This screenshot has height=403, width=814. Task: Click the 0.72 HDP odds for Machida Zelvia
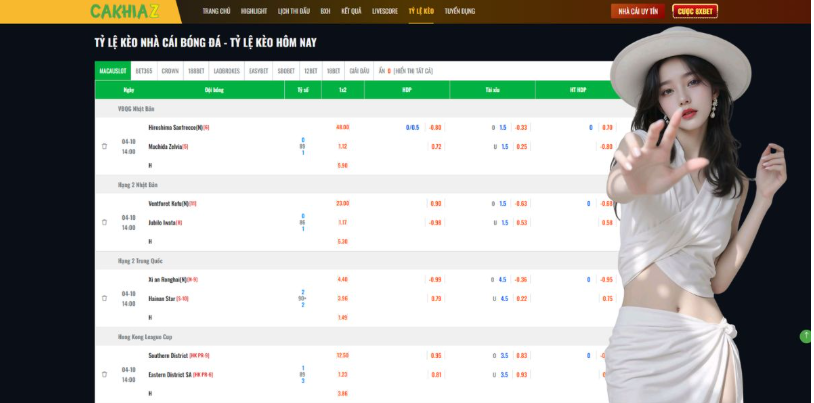click(436, 146)
